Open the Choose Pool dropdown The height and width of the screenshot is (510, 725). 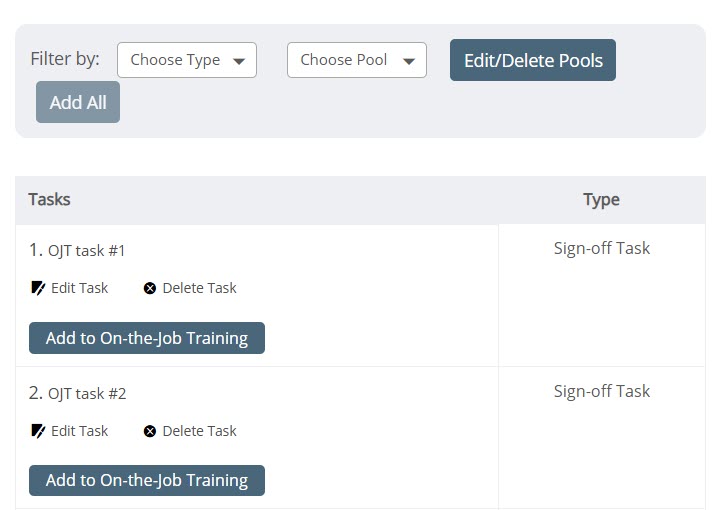pyautogui.click(x=356, y=60)
